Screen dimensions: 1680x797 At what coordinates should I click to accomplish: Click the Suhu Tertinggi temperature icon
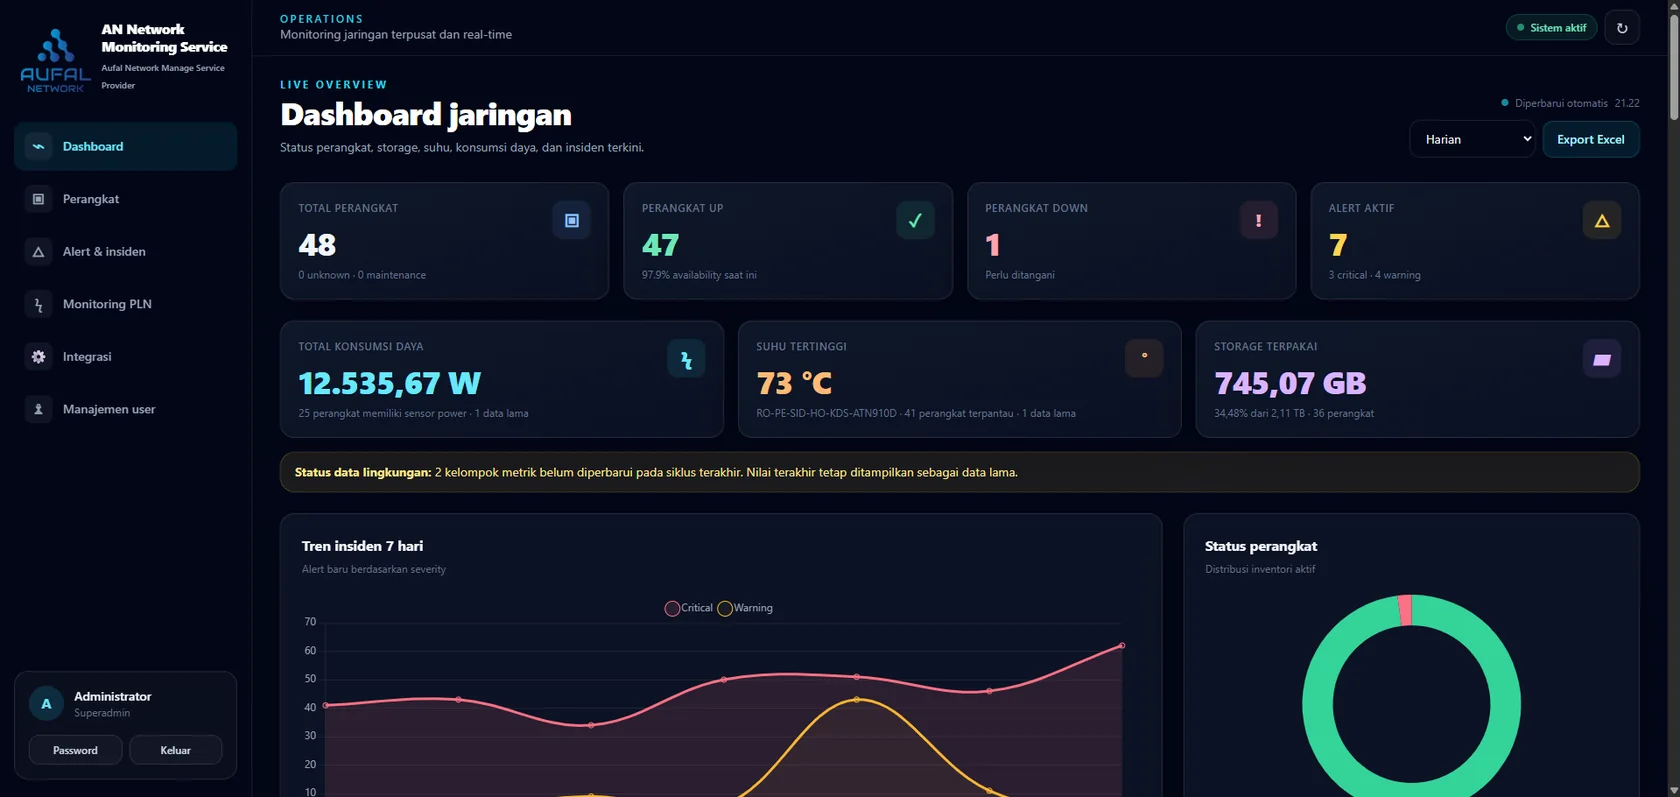(1144, 359)
